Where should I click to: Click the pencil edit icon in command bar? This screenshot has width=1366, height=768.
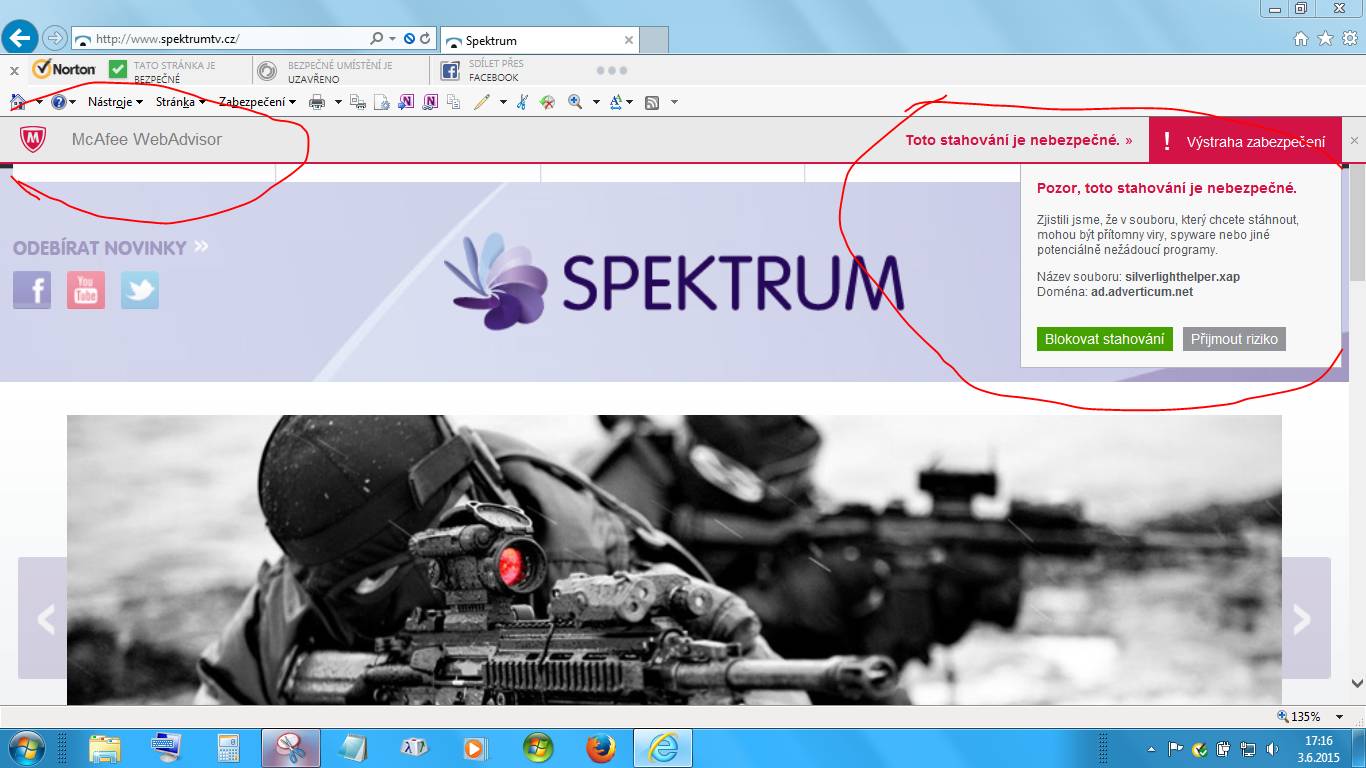(482, 102)
